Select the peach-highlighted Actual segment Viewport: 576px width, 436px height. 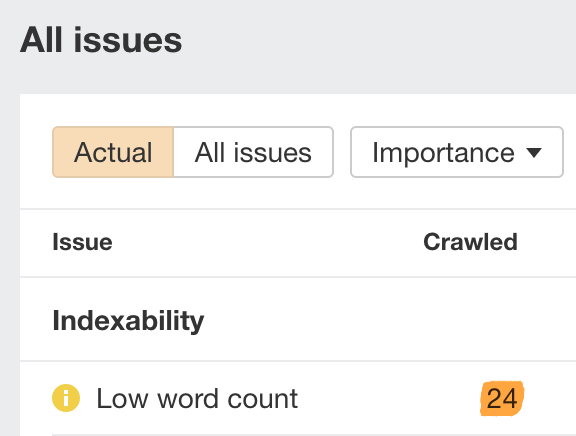point(113,152)
